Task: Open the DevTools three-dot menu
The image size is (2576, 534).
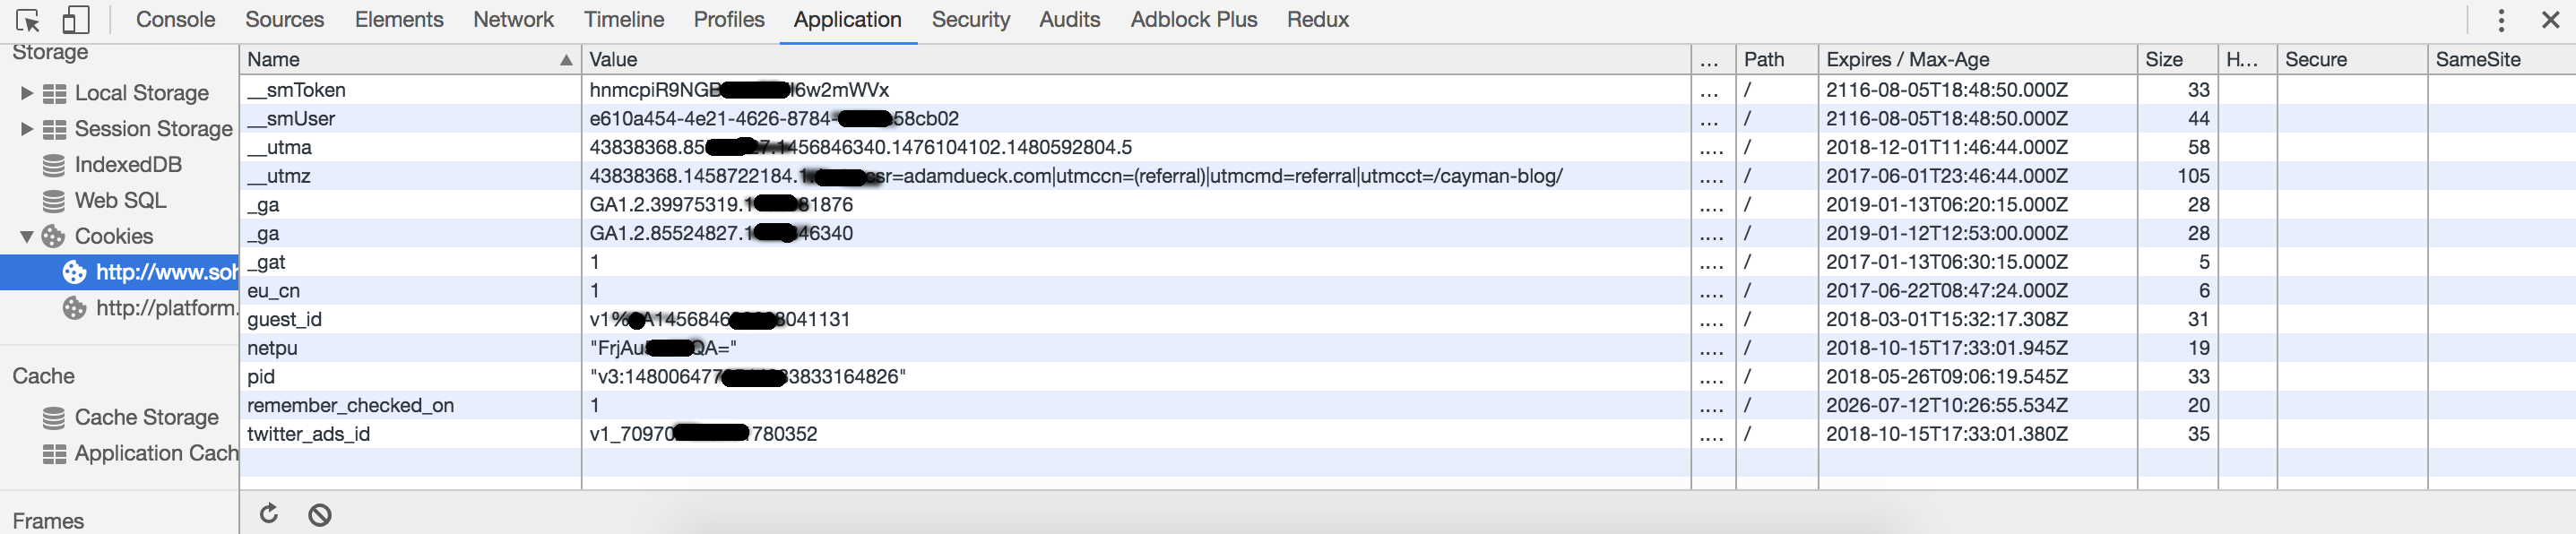Action: [2500, 20]
